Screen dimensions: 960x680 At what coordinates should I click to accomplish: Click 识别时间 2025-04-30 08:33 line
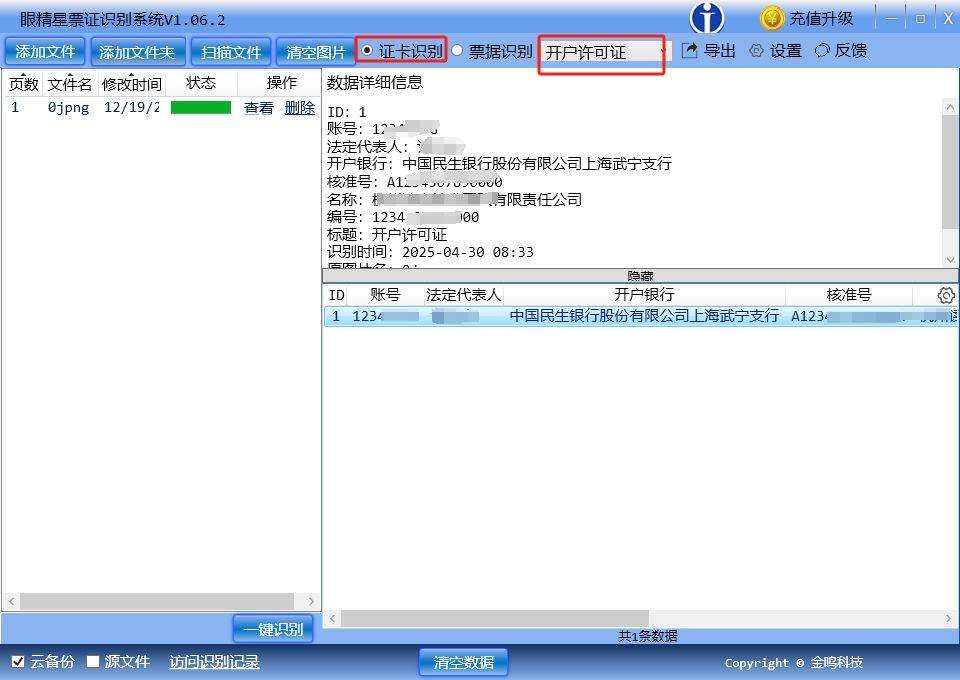coord(430,252)
